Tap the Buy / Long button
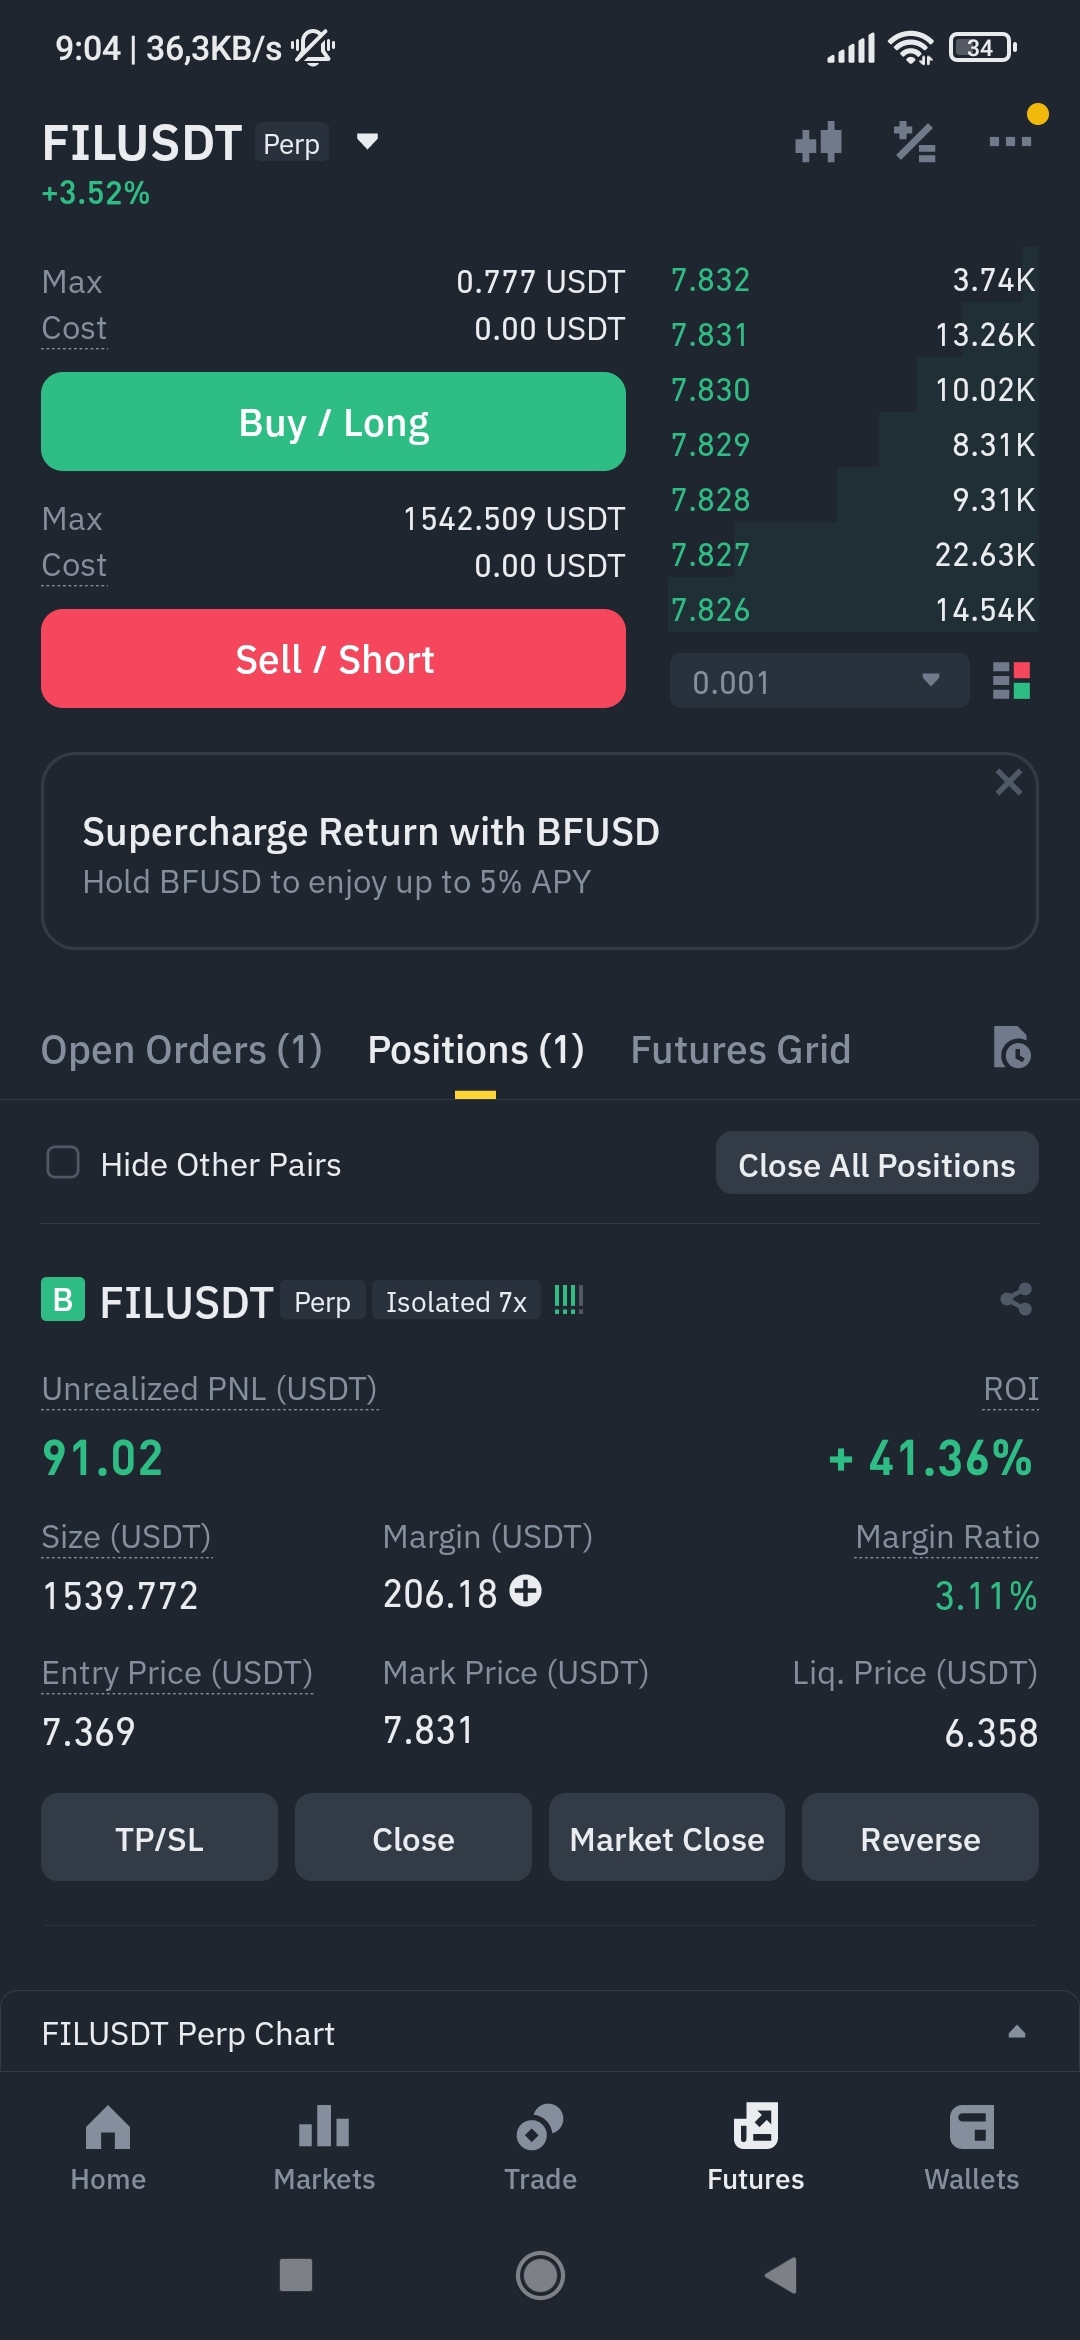 pos(333,422)
